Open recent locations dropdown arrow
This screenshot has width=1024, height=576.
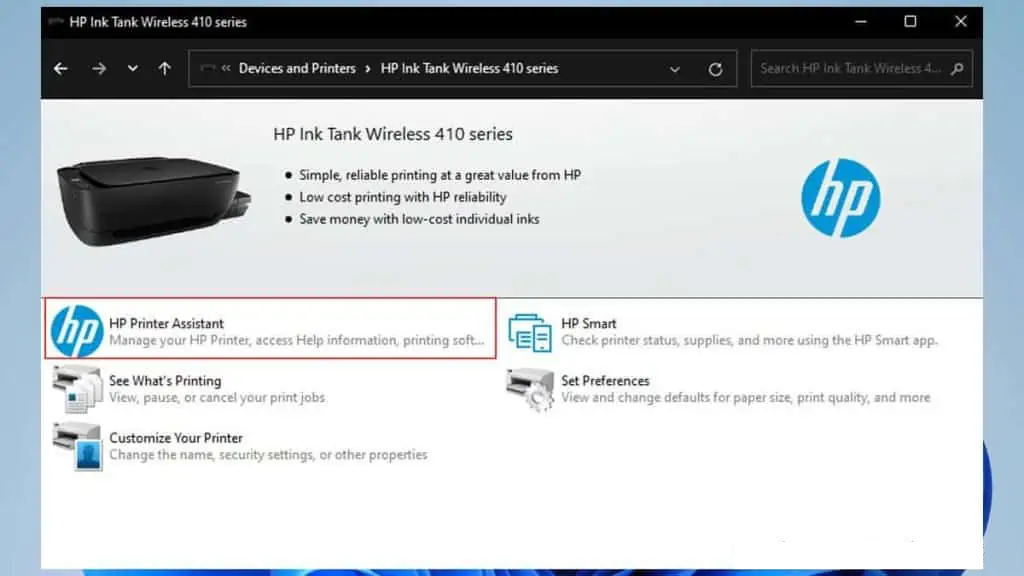[133, 69]
